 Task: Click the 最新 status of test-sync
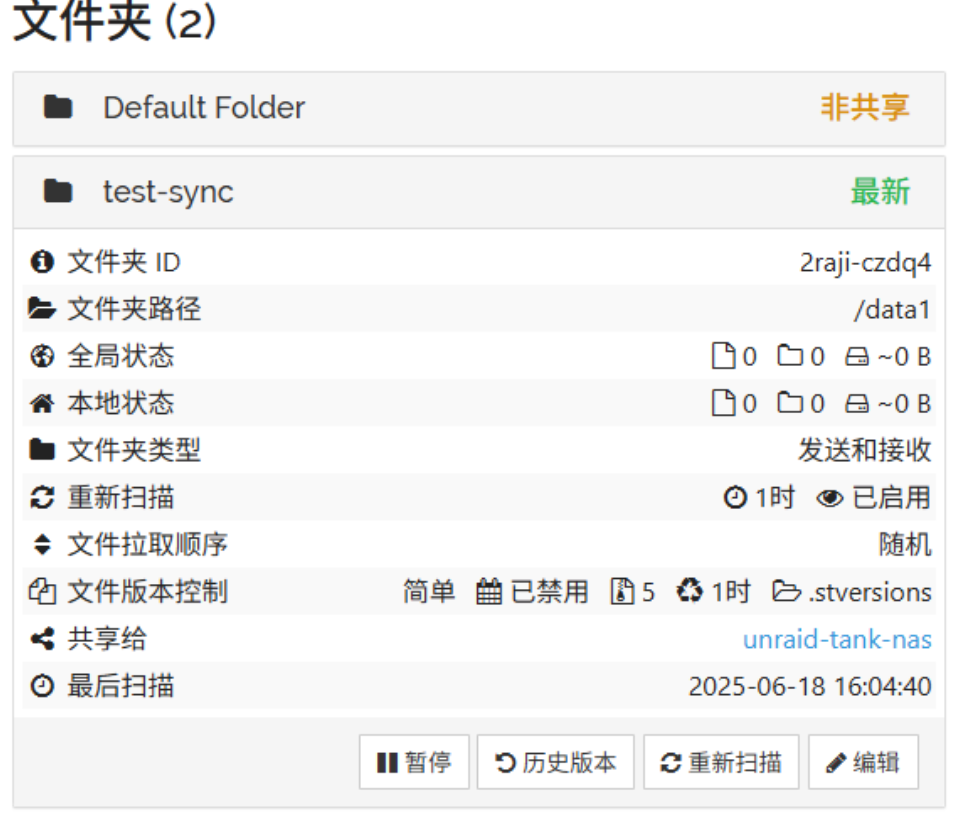click(x=880, y=192)
